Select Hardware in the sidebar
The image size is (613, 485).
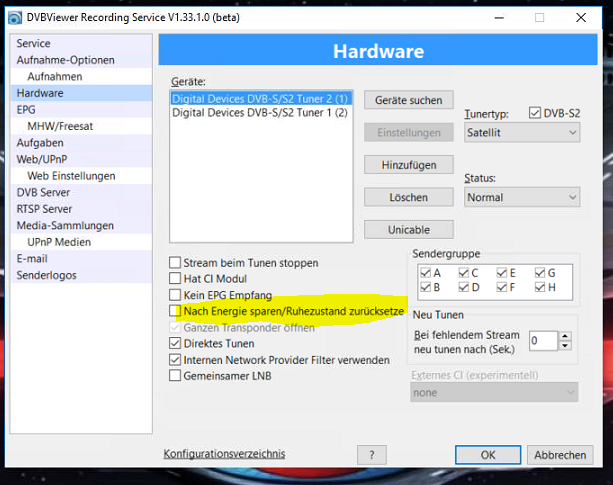(x=81, y=93)
